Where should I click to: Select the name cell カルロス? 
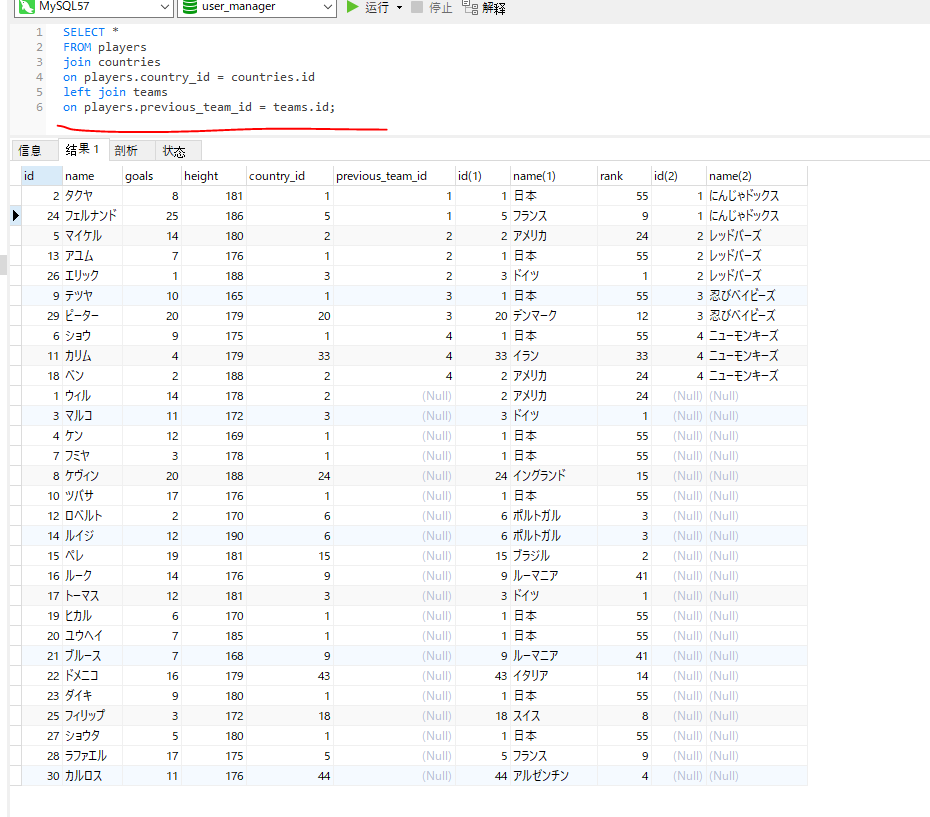pyautogui.click(x=92, y=775)
